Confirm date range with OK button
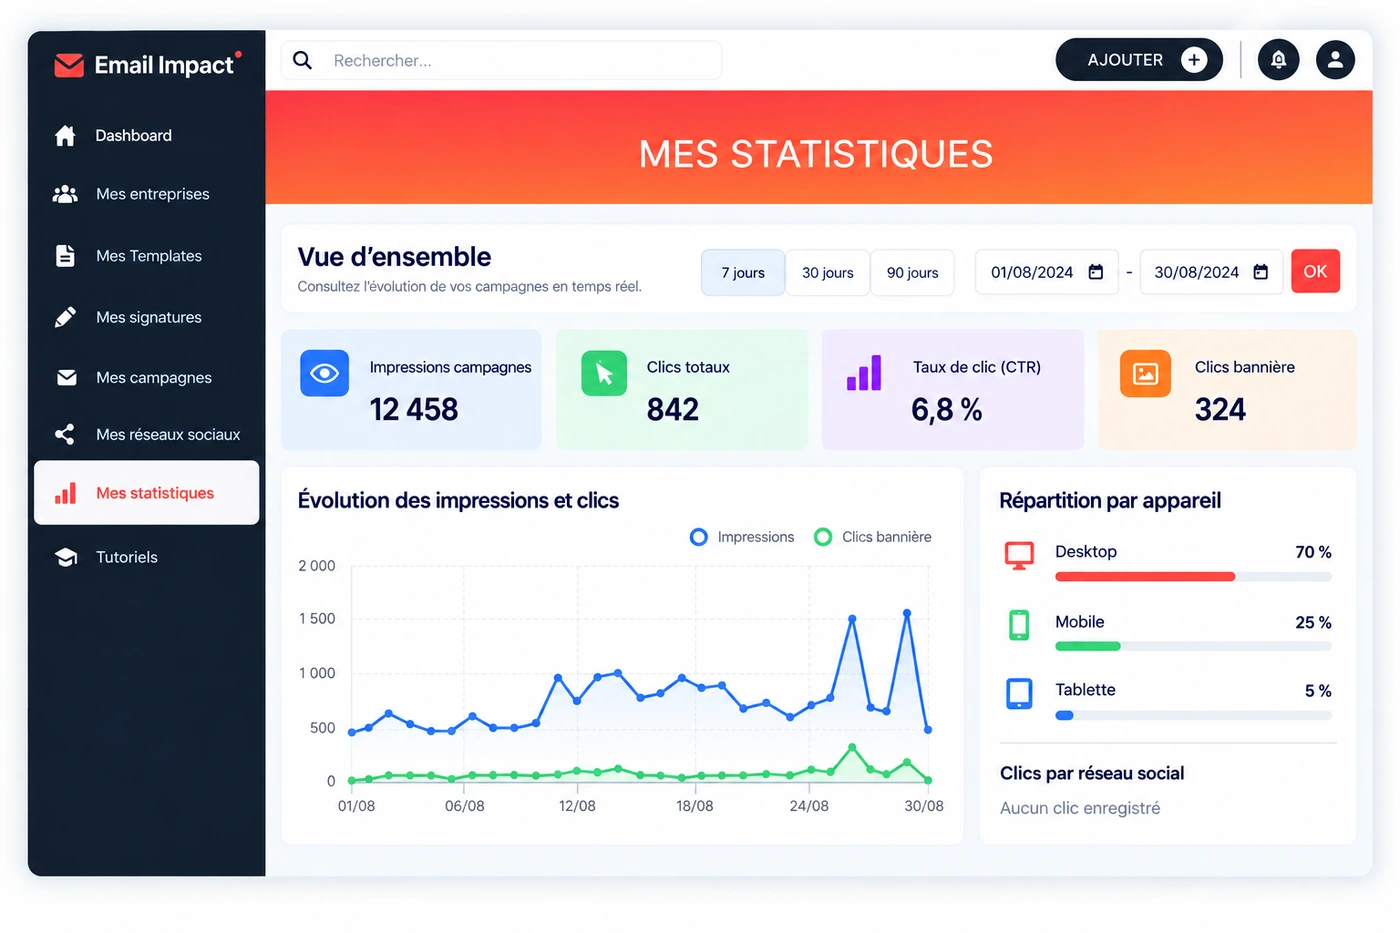This screenshot has width=1400, height=933. [x=1315, y=271]
